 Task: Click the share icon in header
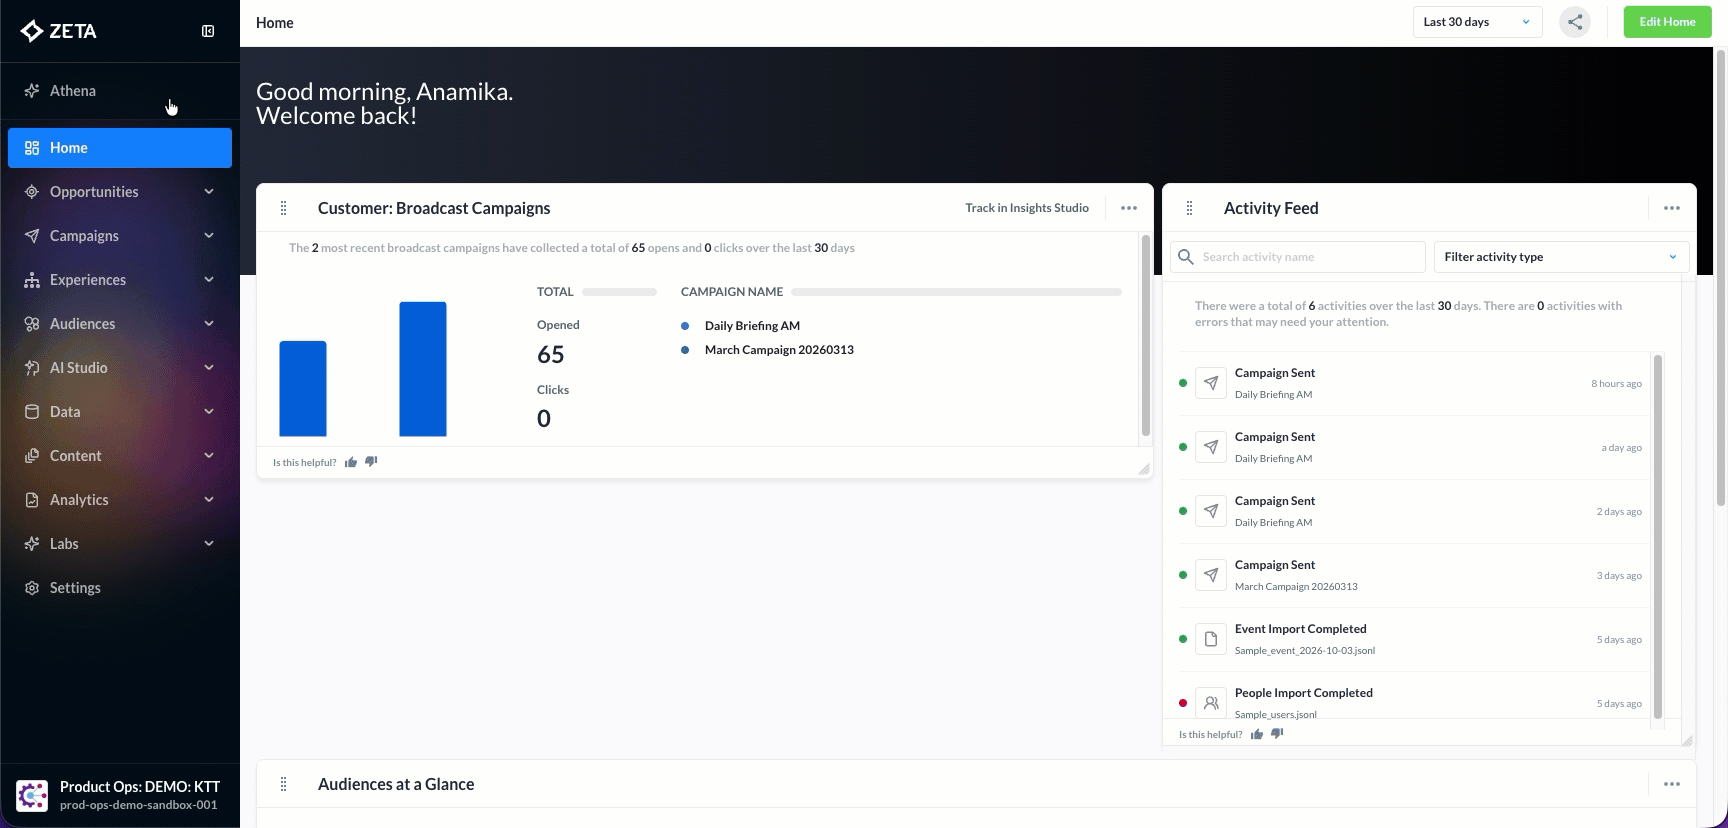pyautogui.click(x=1575, y=22)
